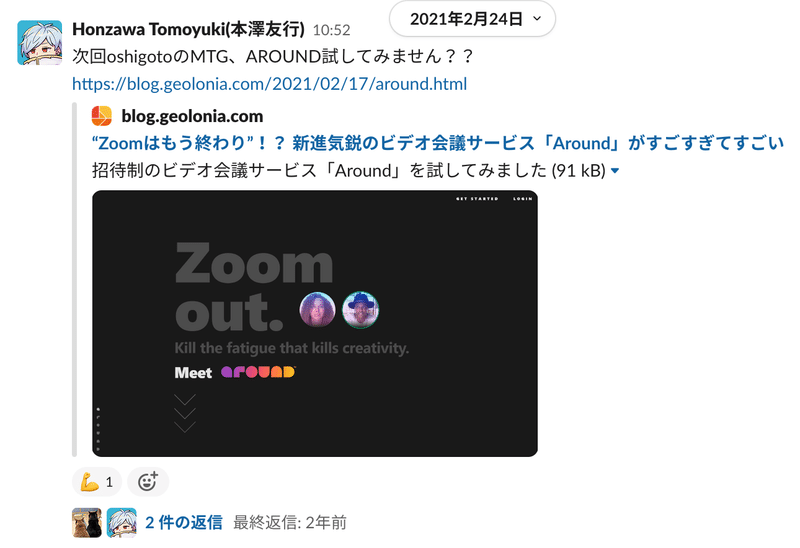The height and width of the screenshot is (548, 800).
Task: Click the colorful Around logo in preview
Action: pyautogui.click(x=258, y=372)
